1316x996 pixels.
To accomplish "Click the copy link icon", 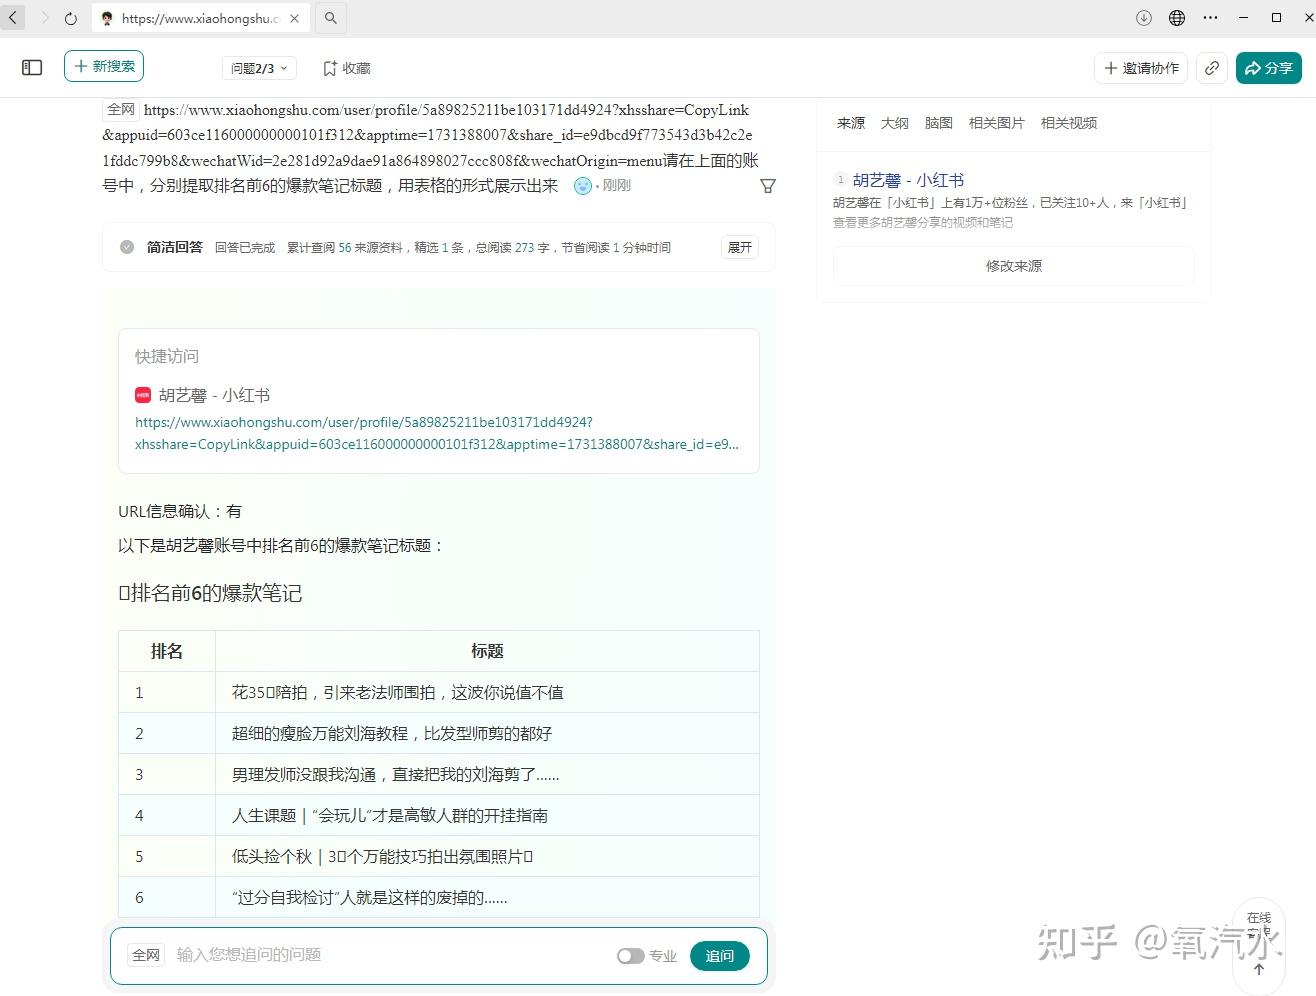I will (x=1211, y=68).
